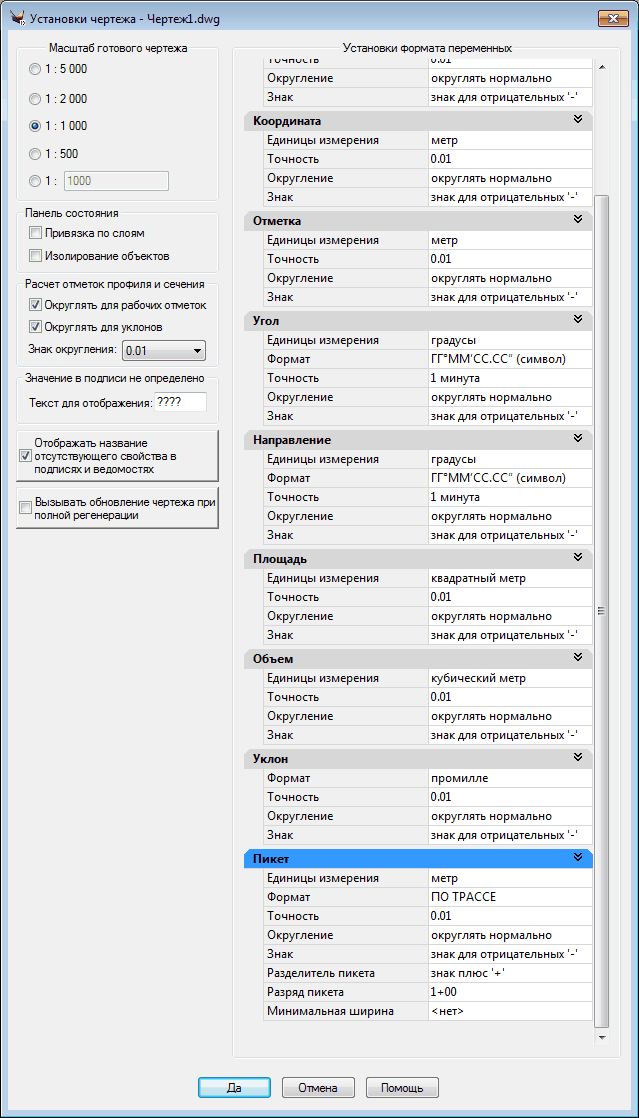The height and width of the screenshot is (1118, 639).
Task: Enable Изолирование объектов checkbox
Action: click(36, 256)
